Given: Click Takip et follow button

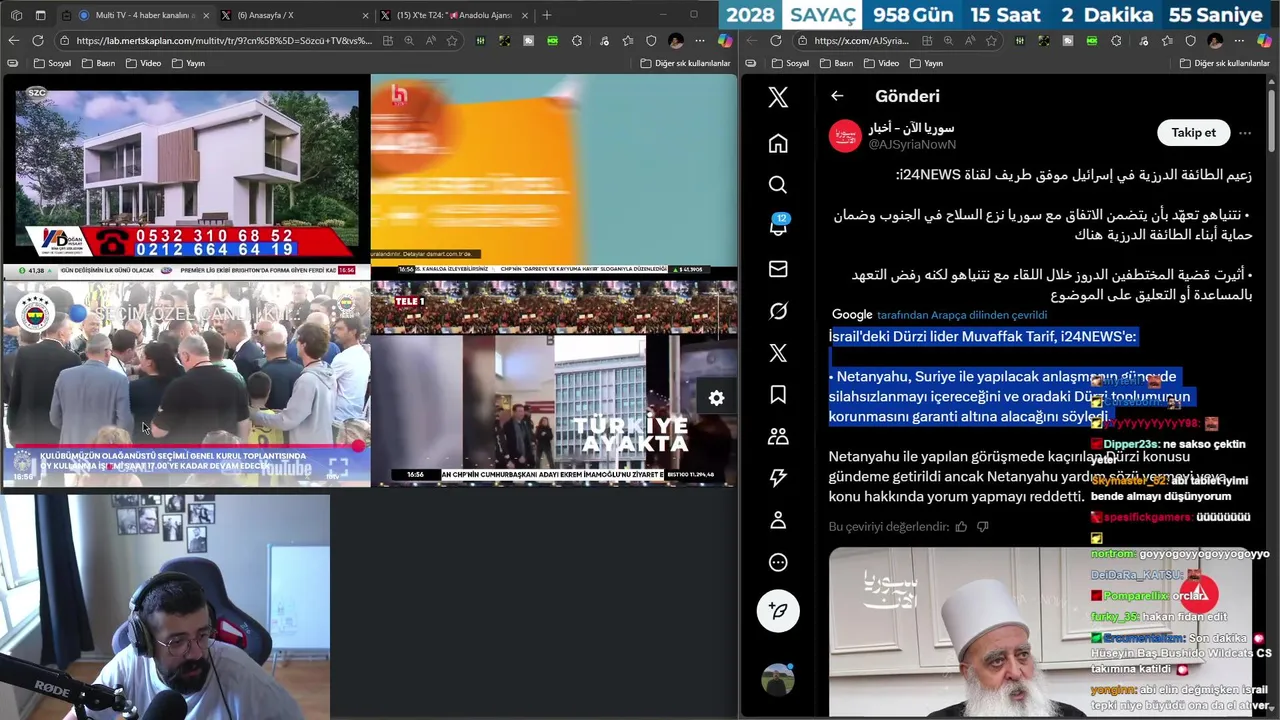Looking at the screenshot, I should click(x=1193, y=132).
